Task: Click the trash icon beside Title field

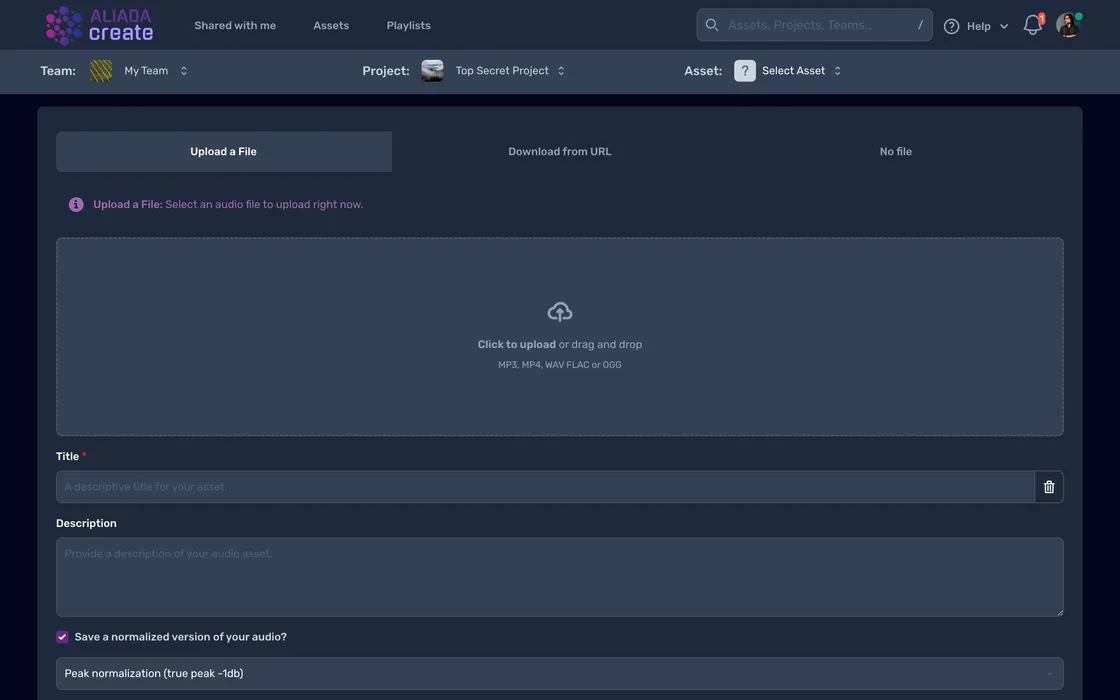Action: (1049, 487)
